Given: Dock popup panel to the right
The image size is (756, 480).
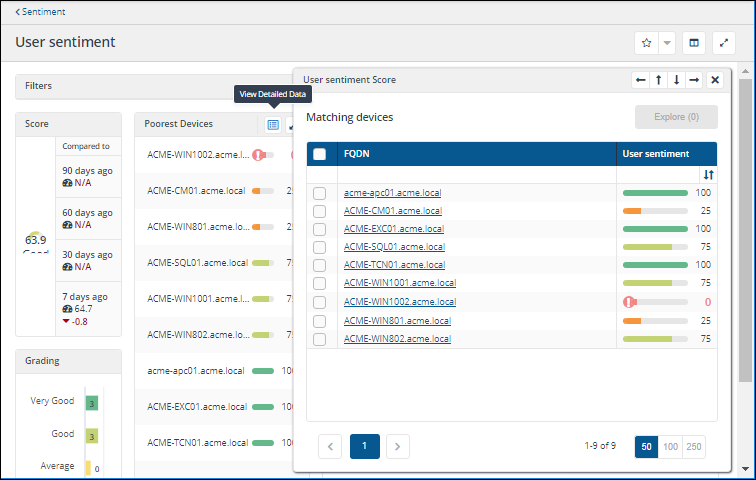Looking at the screenshot, I should coord(694,80).
